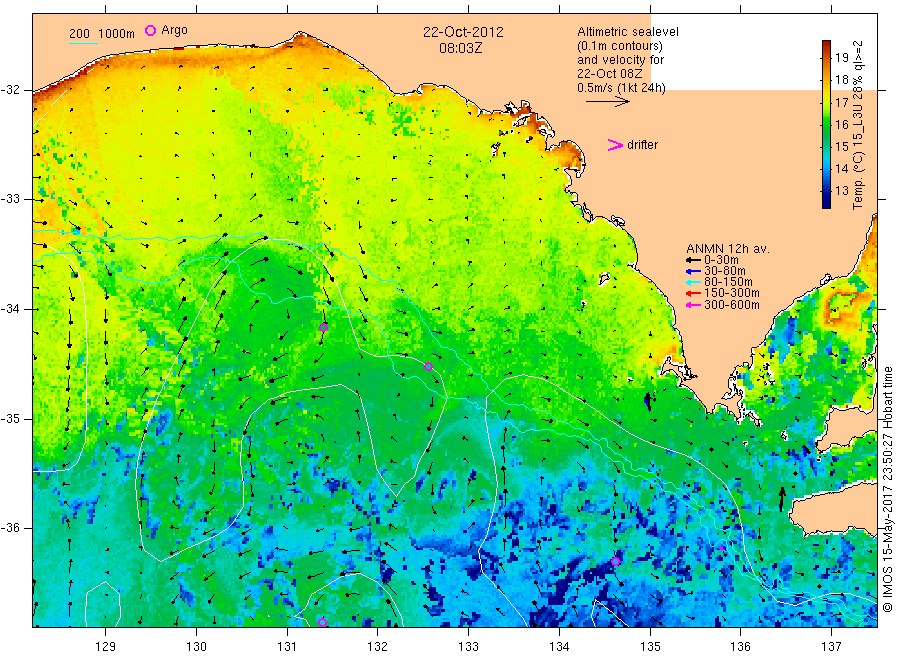The image size is (900, 660).
Task: Click the 0.5m/s velocity reference arrow
Action: click(x=608, y=102)
